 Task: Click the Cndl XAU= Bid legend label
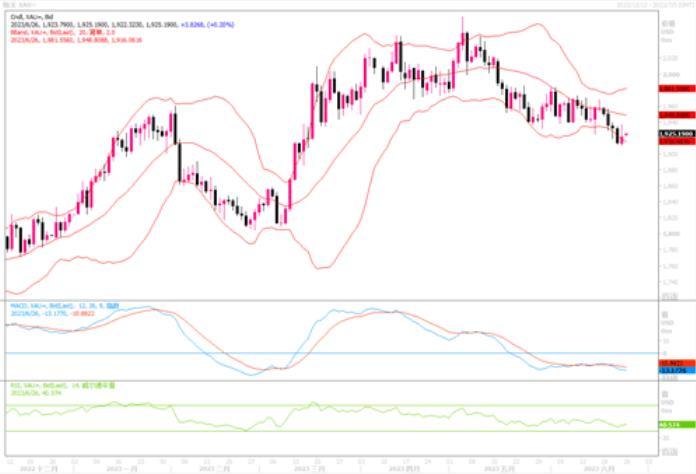24,17
